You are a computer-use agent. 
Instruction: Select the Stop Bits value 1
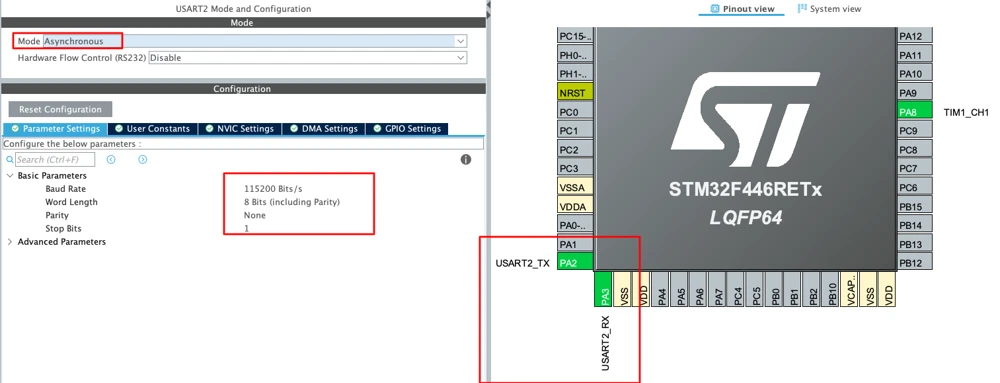(x=246, y=228)
